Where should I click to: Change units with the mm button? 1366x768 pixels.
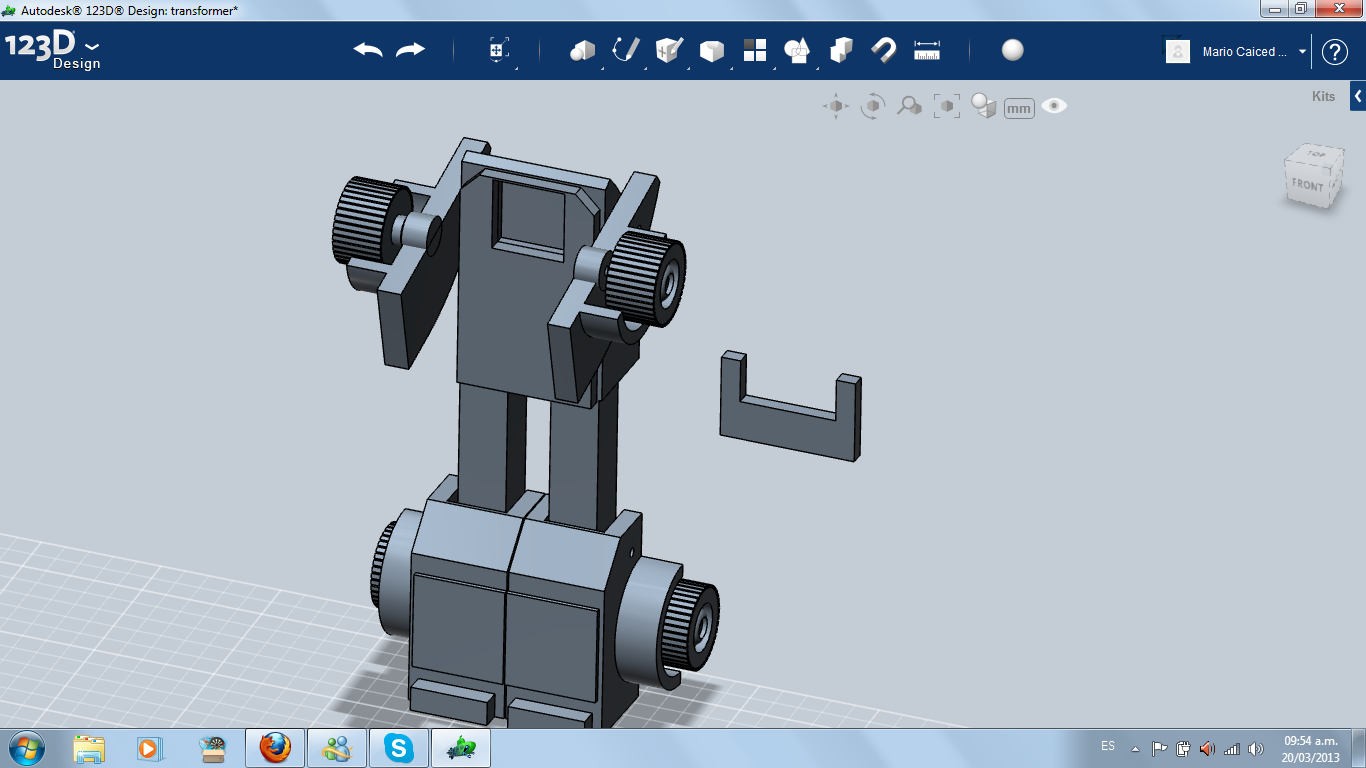tap(1019, 108)
